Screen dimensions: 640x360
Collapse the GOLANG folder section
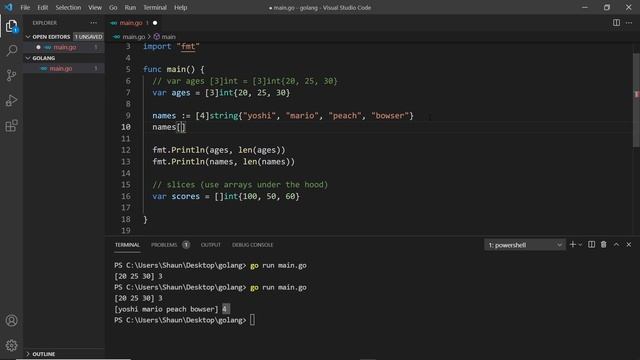coord(43,58)
